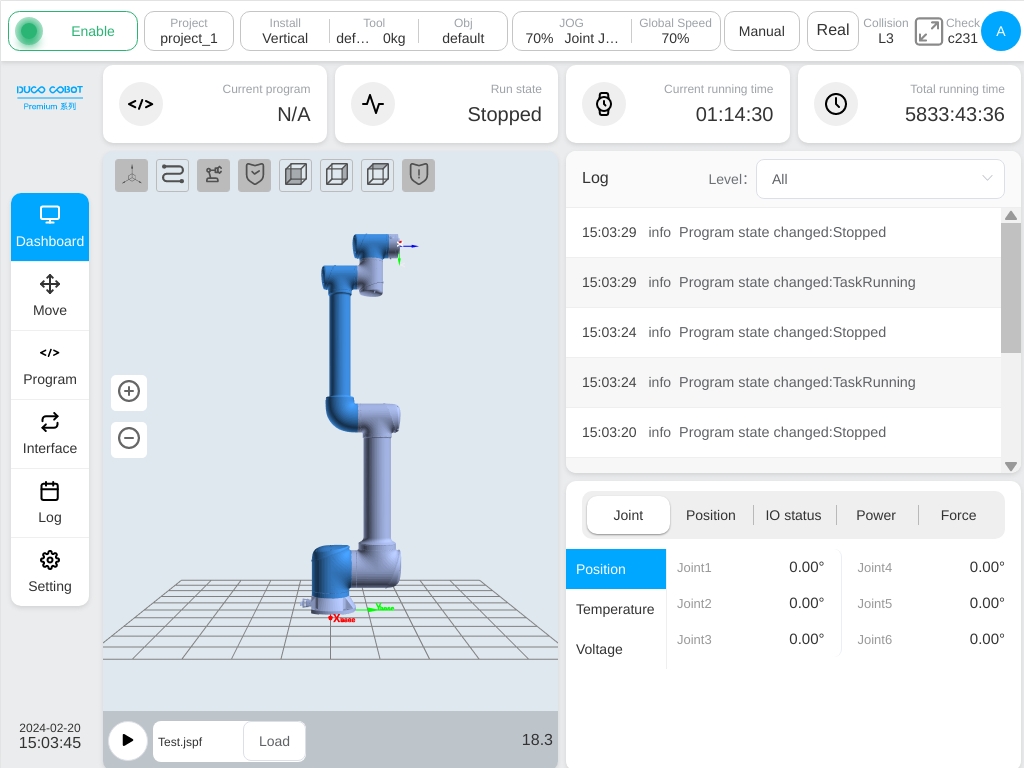Open the Move page from sidebar
Viewport: 1024px width, 768px height.
pos(50,296)
